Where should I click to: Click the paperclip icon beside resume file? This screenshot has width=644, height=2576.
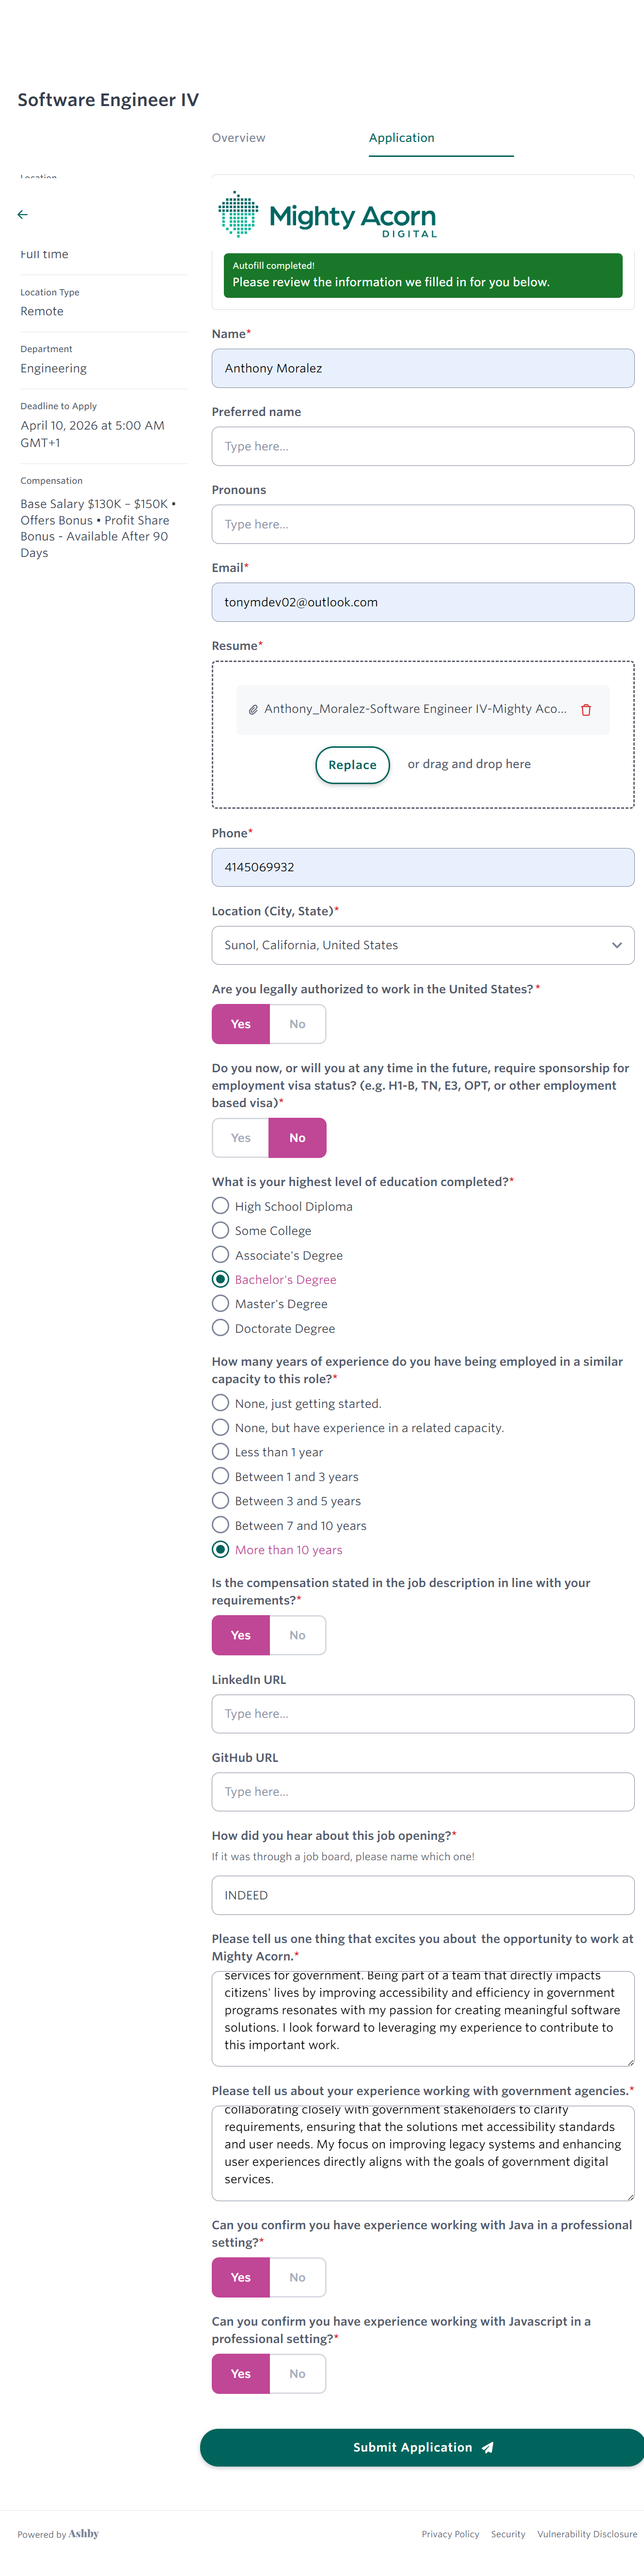[253, 710]
